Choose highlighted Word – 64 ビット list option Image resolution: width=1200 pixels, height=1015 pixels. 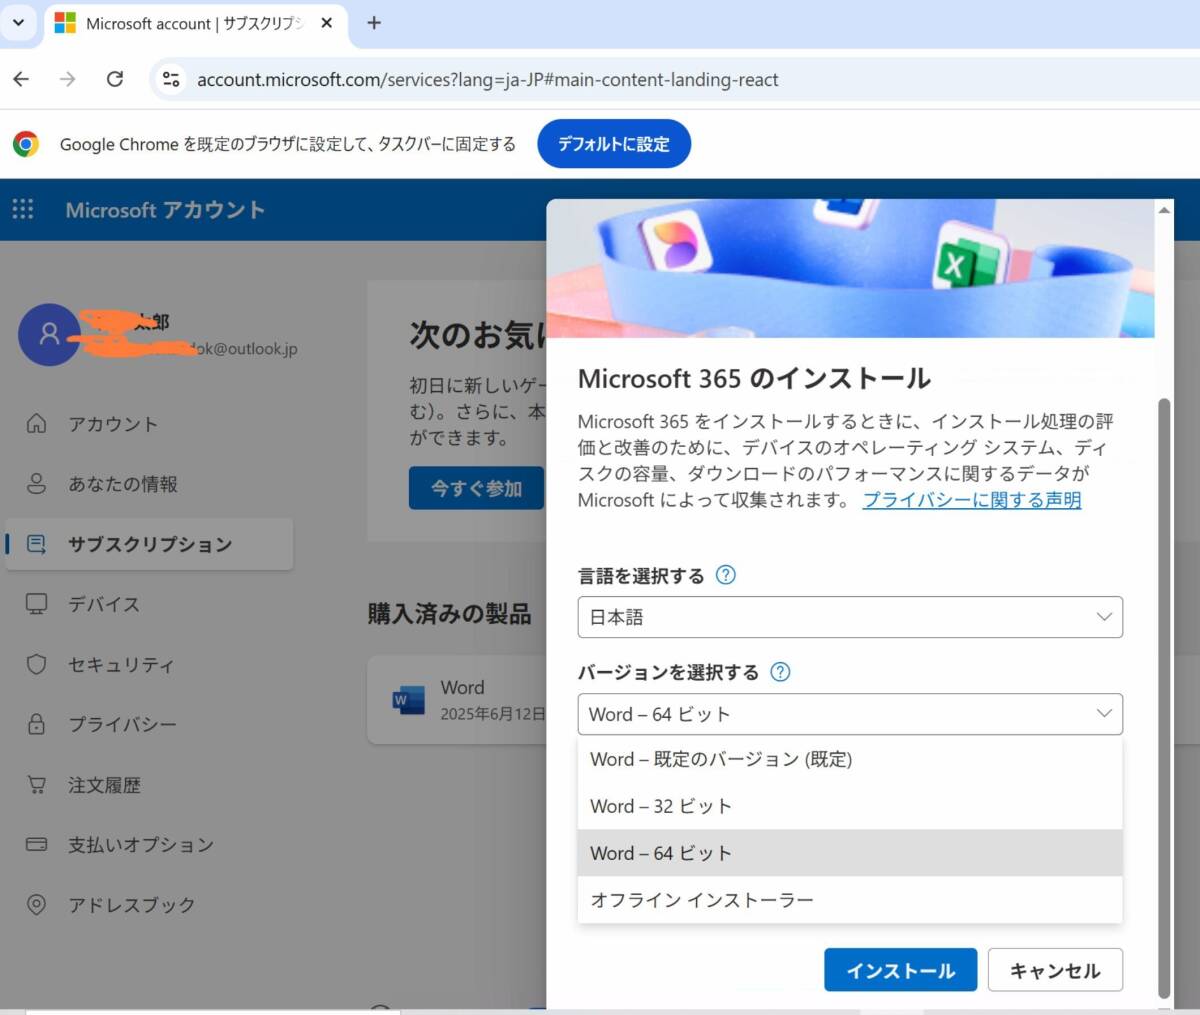[850, 853]
